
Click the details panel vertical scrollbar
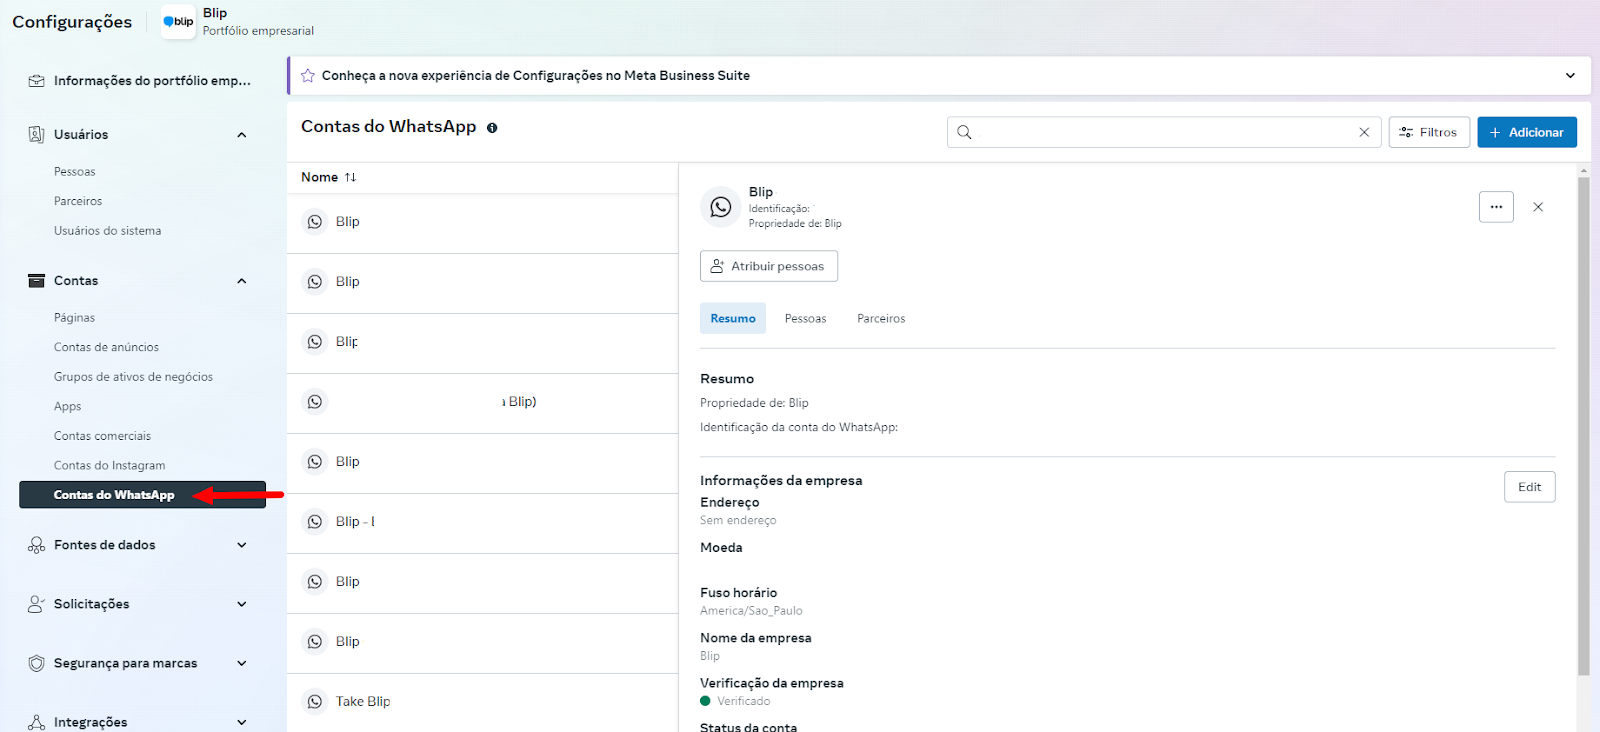1583,420
